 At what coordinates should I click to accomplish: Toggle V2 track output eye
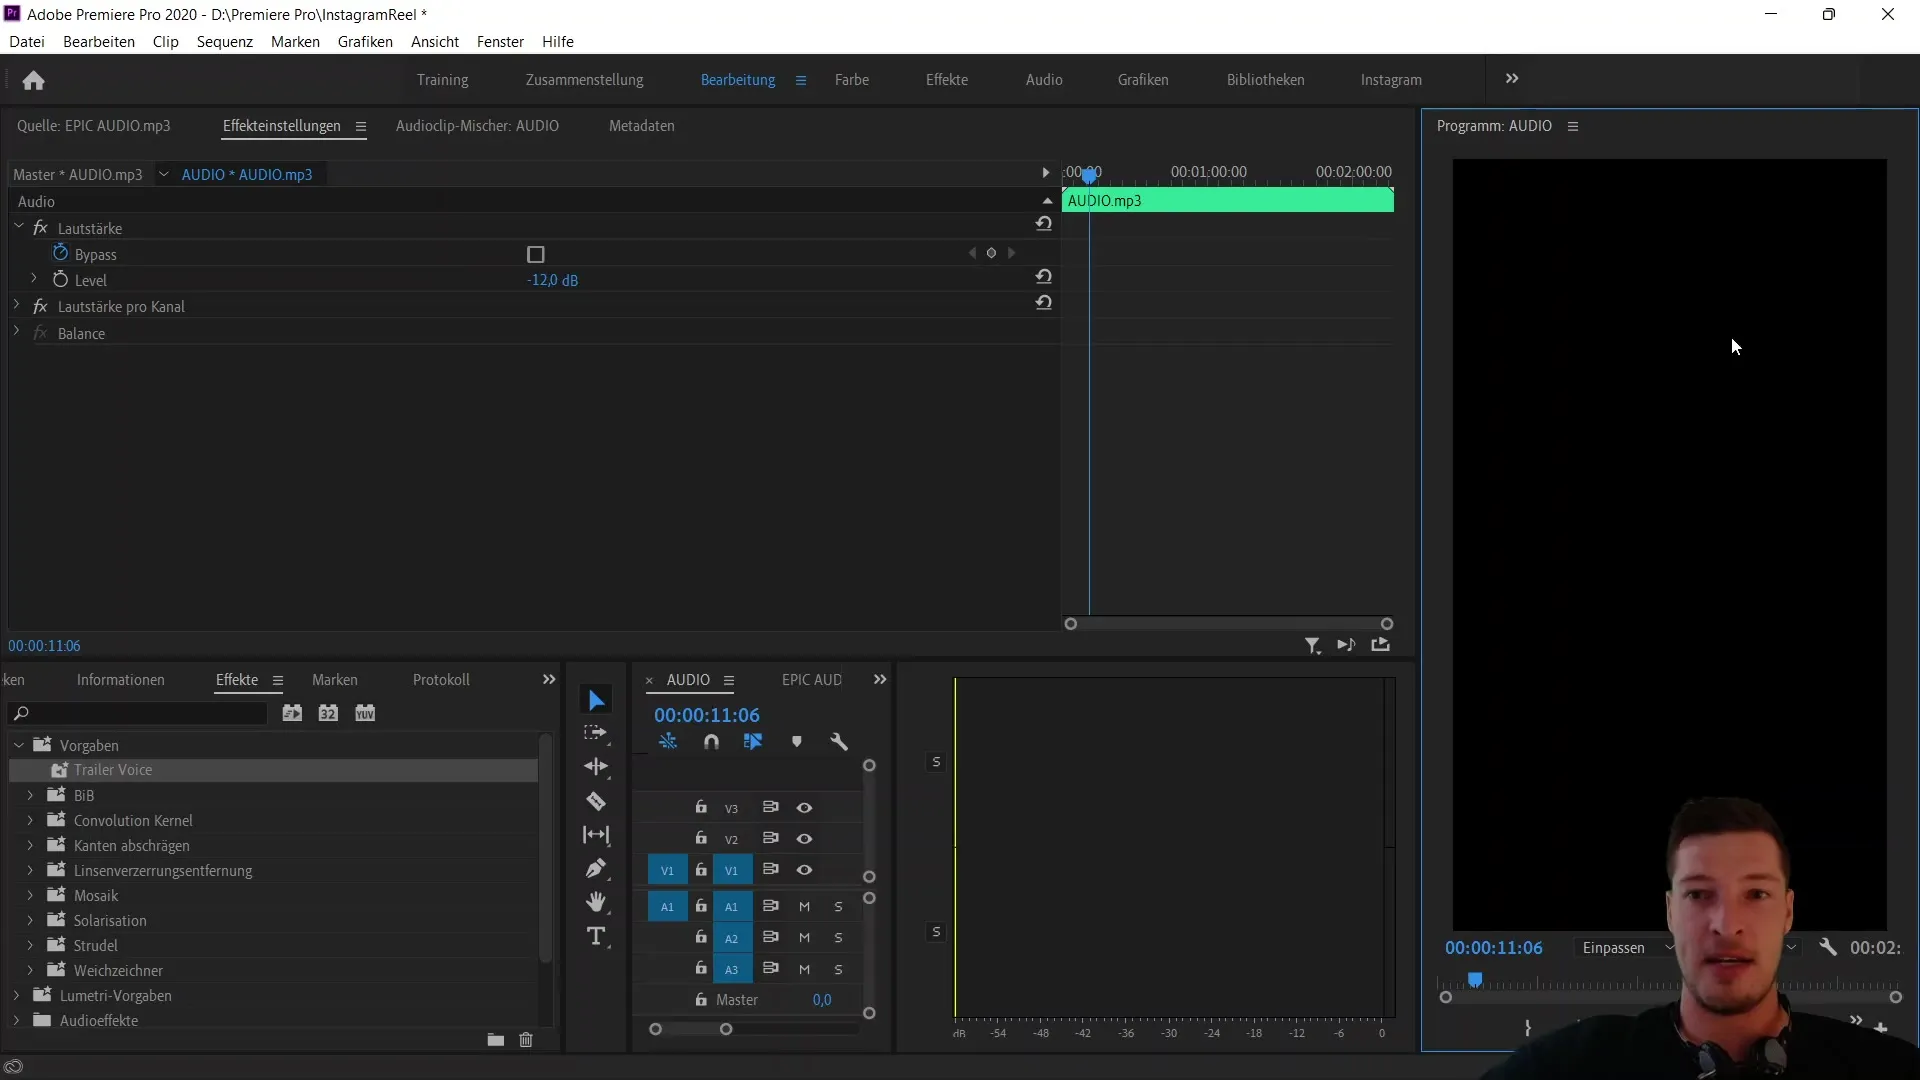[x=804, y=839]
